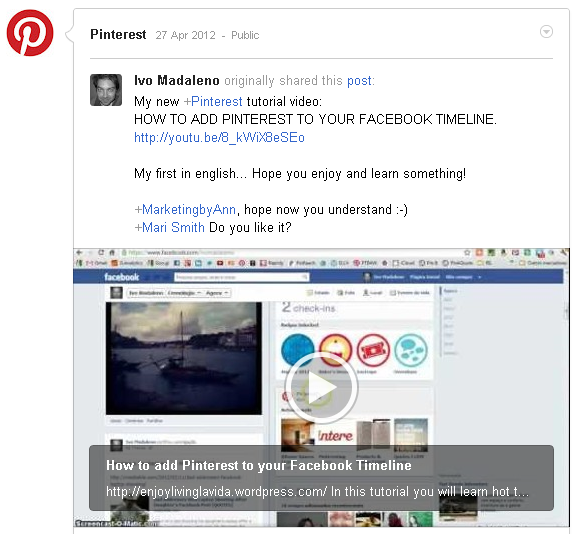The image size is (574, 534).
Task: Click the facebook logo in video preview
Action: click(122, 277)
